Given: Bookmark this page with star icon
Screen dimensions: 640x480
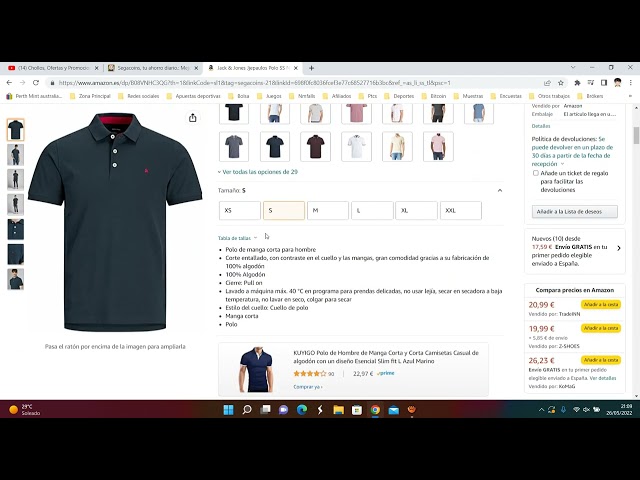Looking at the screenshot, I should click(x=561, y=83).
